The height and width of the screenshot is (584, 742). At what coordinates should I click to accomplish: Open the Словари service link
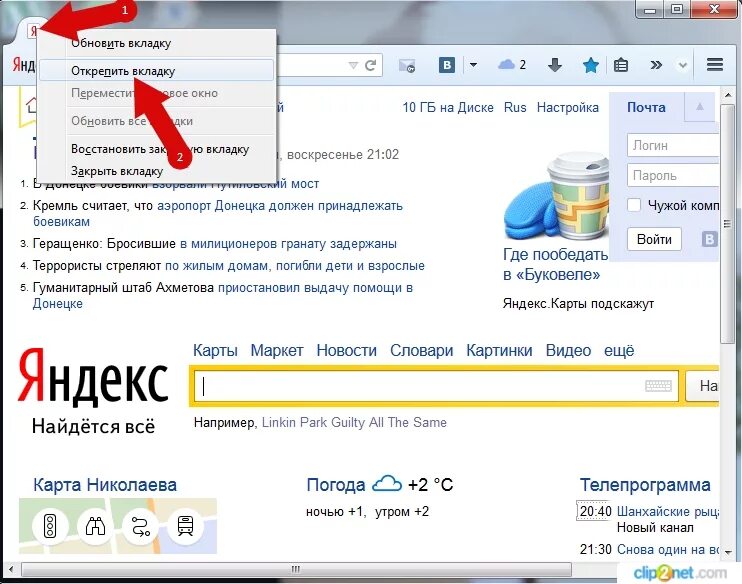[x=421, y=350]
